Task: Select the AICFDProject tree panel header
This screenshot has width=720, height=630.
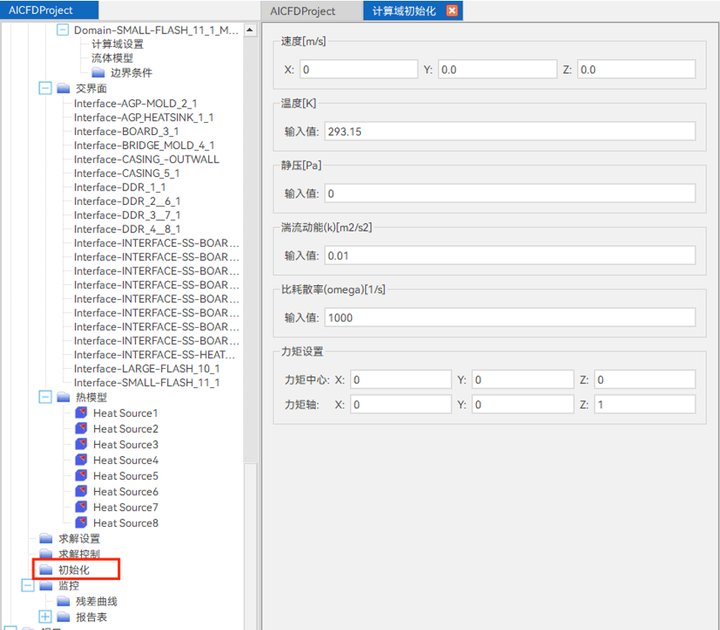Action: click(49, 10)
